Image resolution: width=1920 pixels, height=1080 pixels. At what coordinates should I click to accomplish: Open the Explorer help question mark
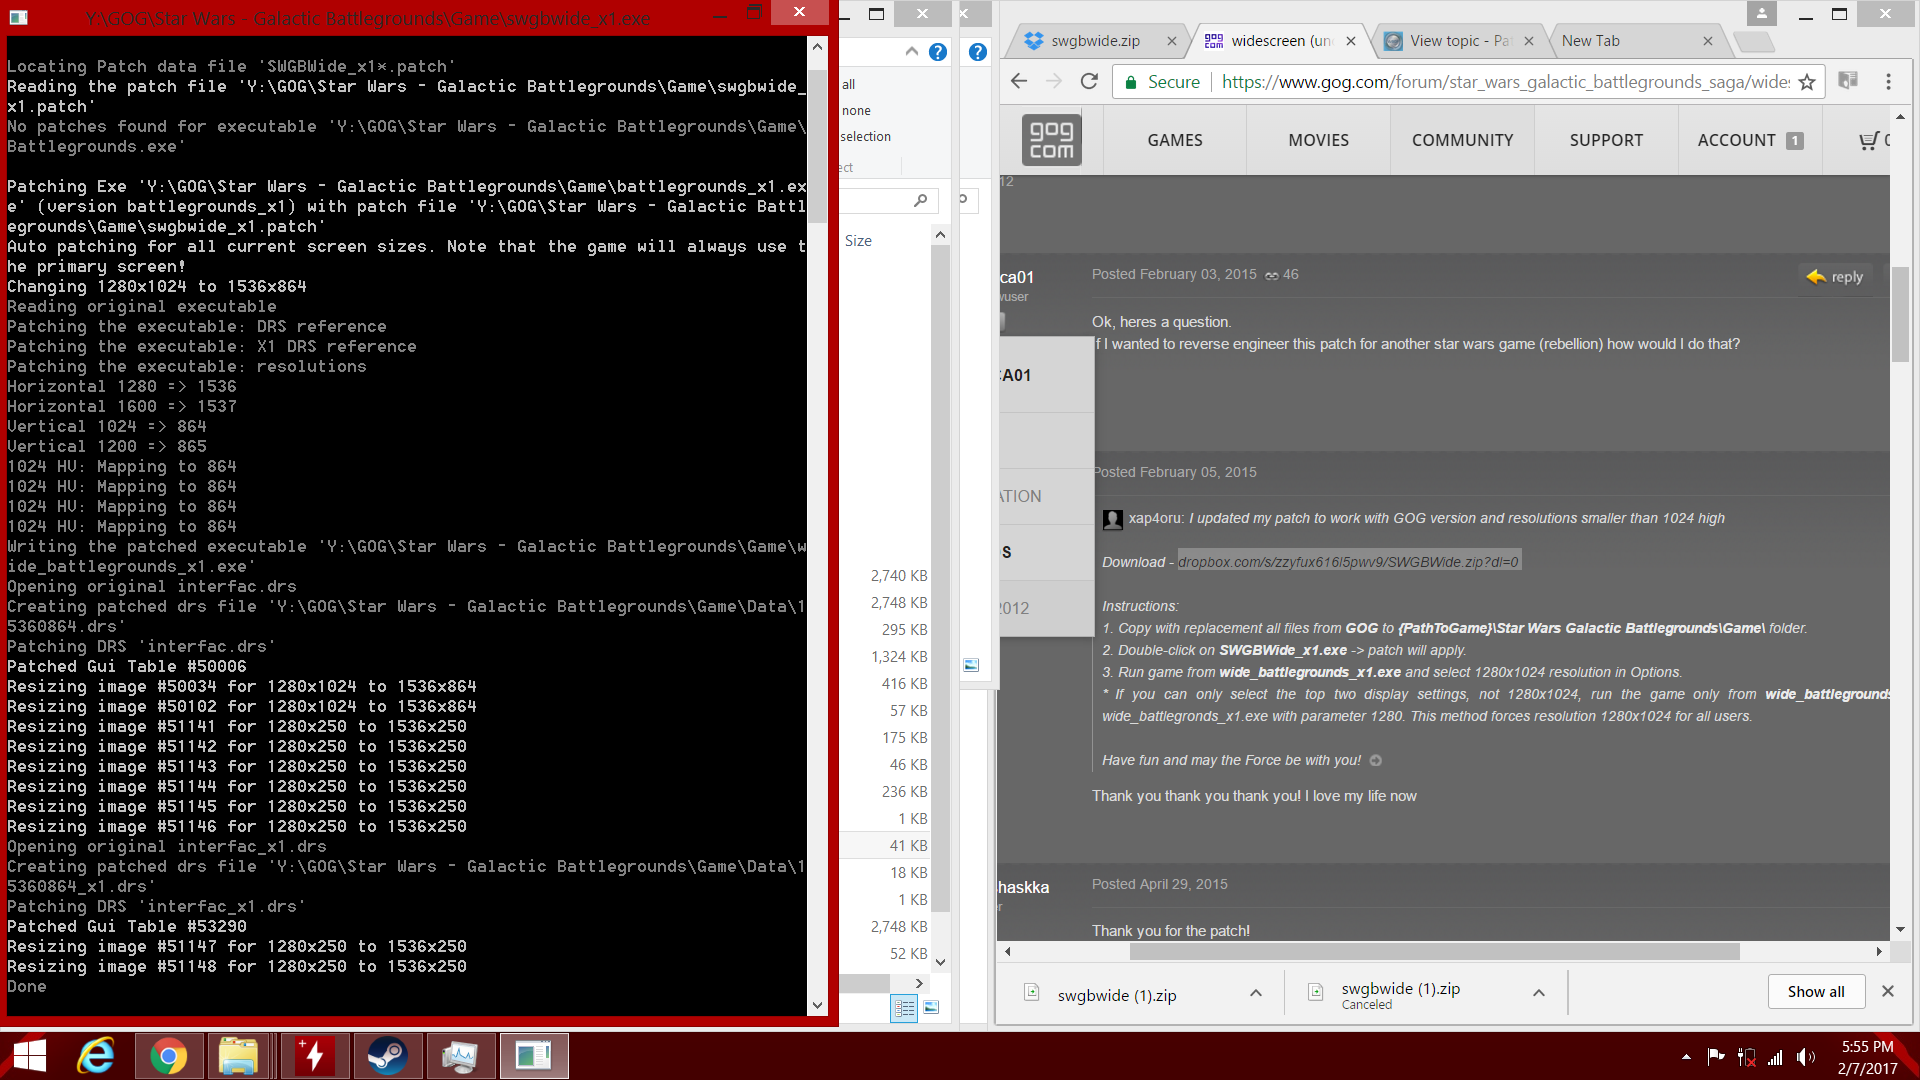tap(937, 52)
